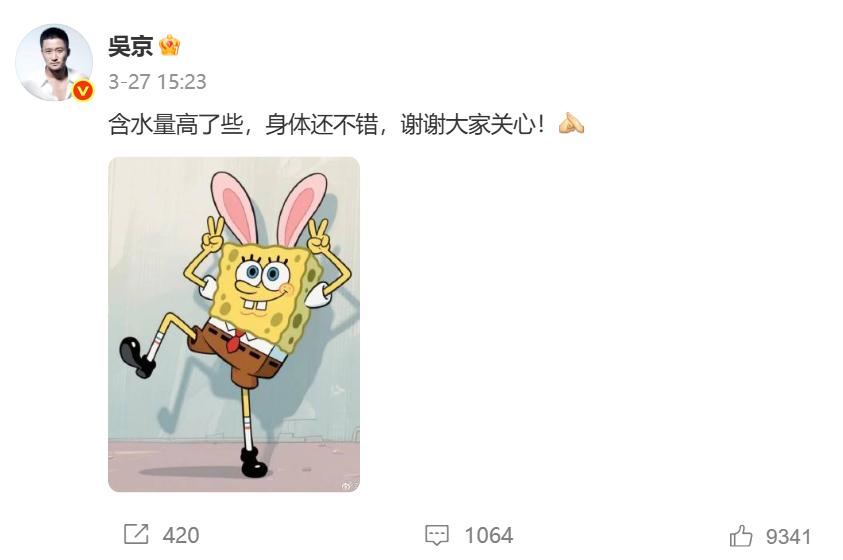Click the repost count 420
This screenshot has height=560, width=843.
coord(181,535)
